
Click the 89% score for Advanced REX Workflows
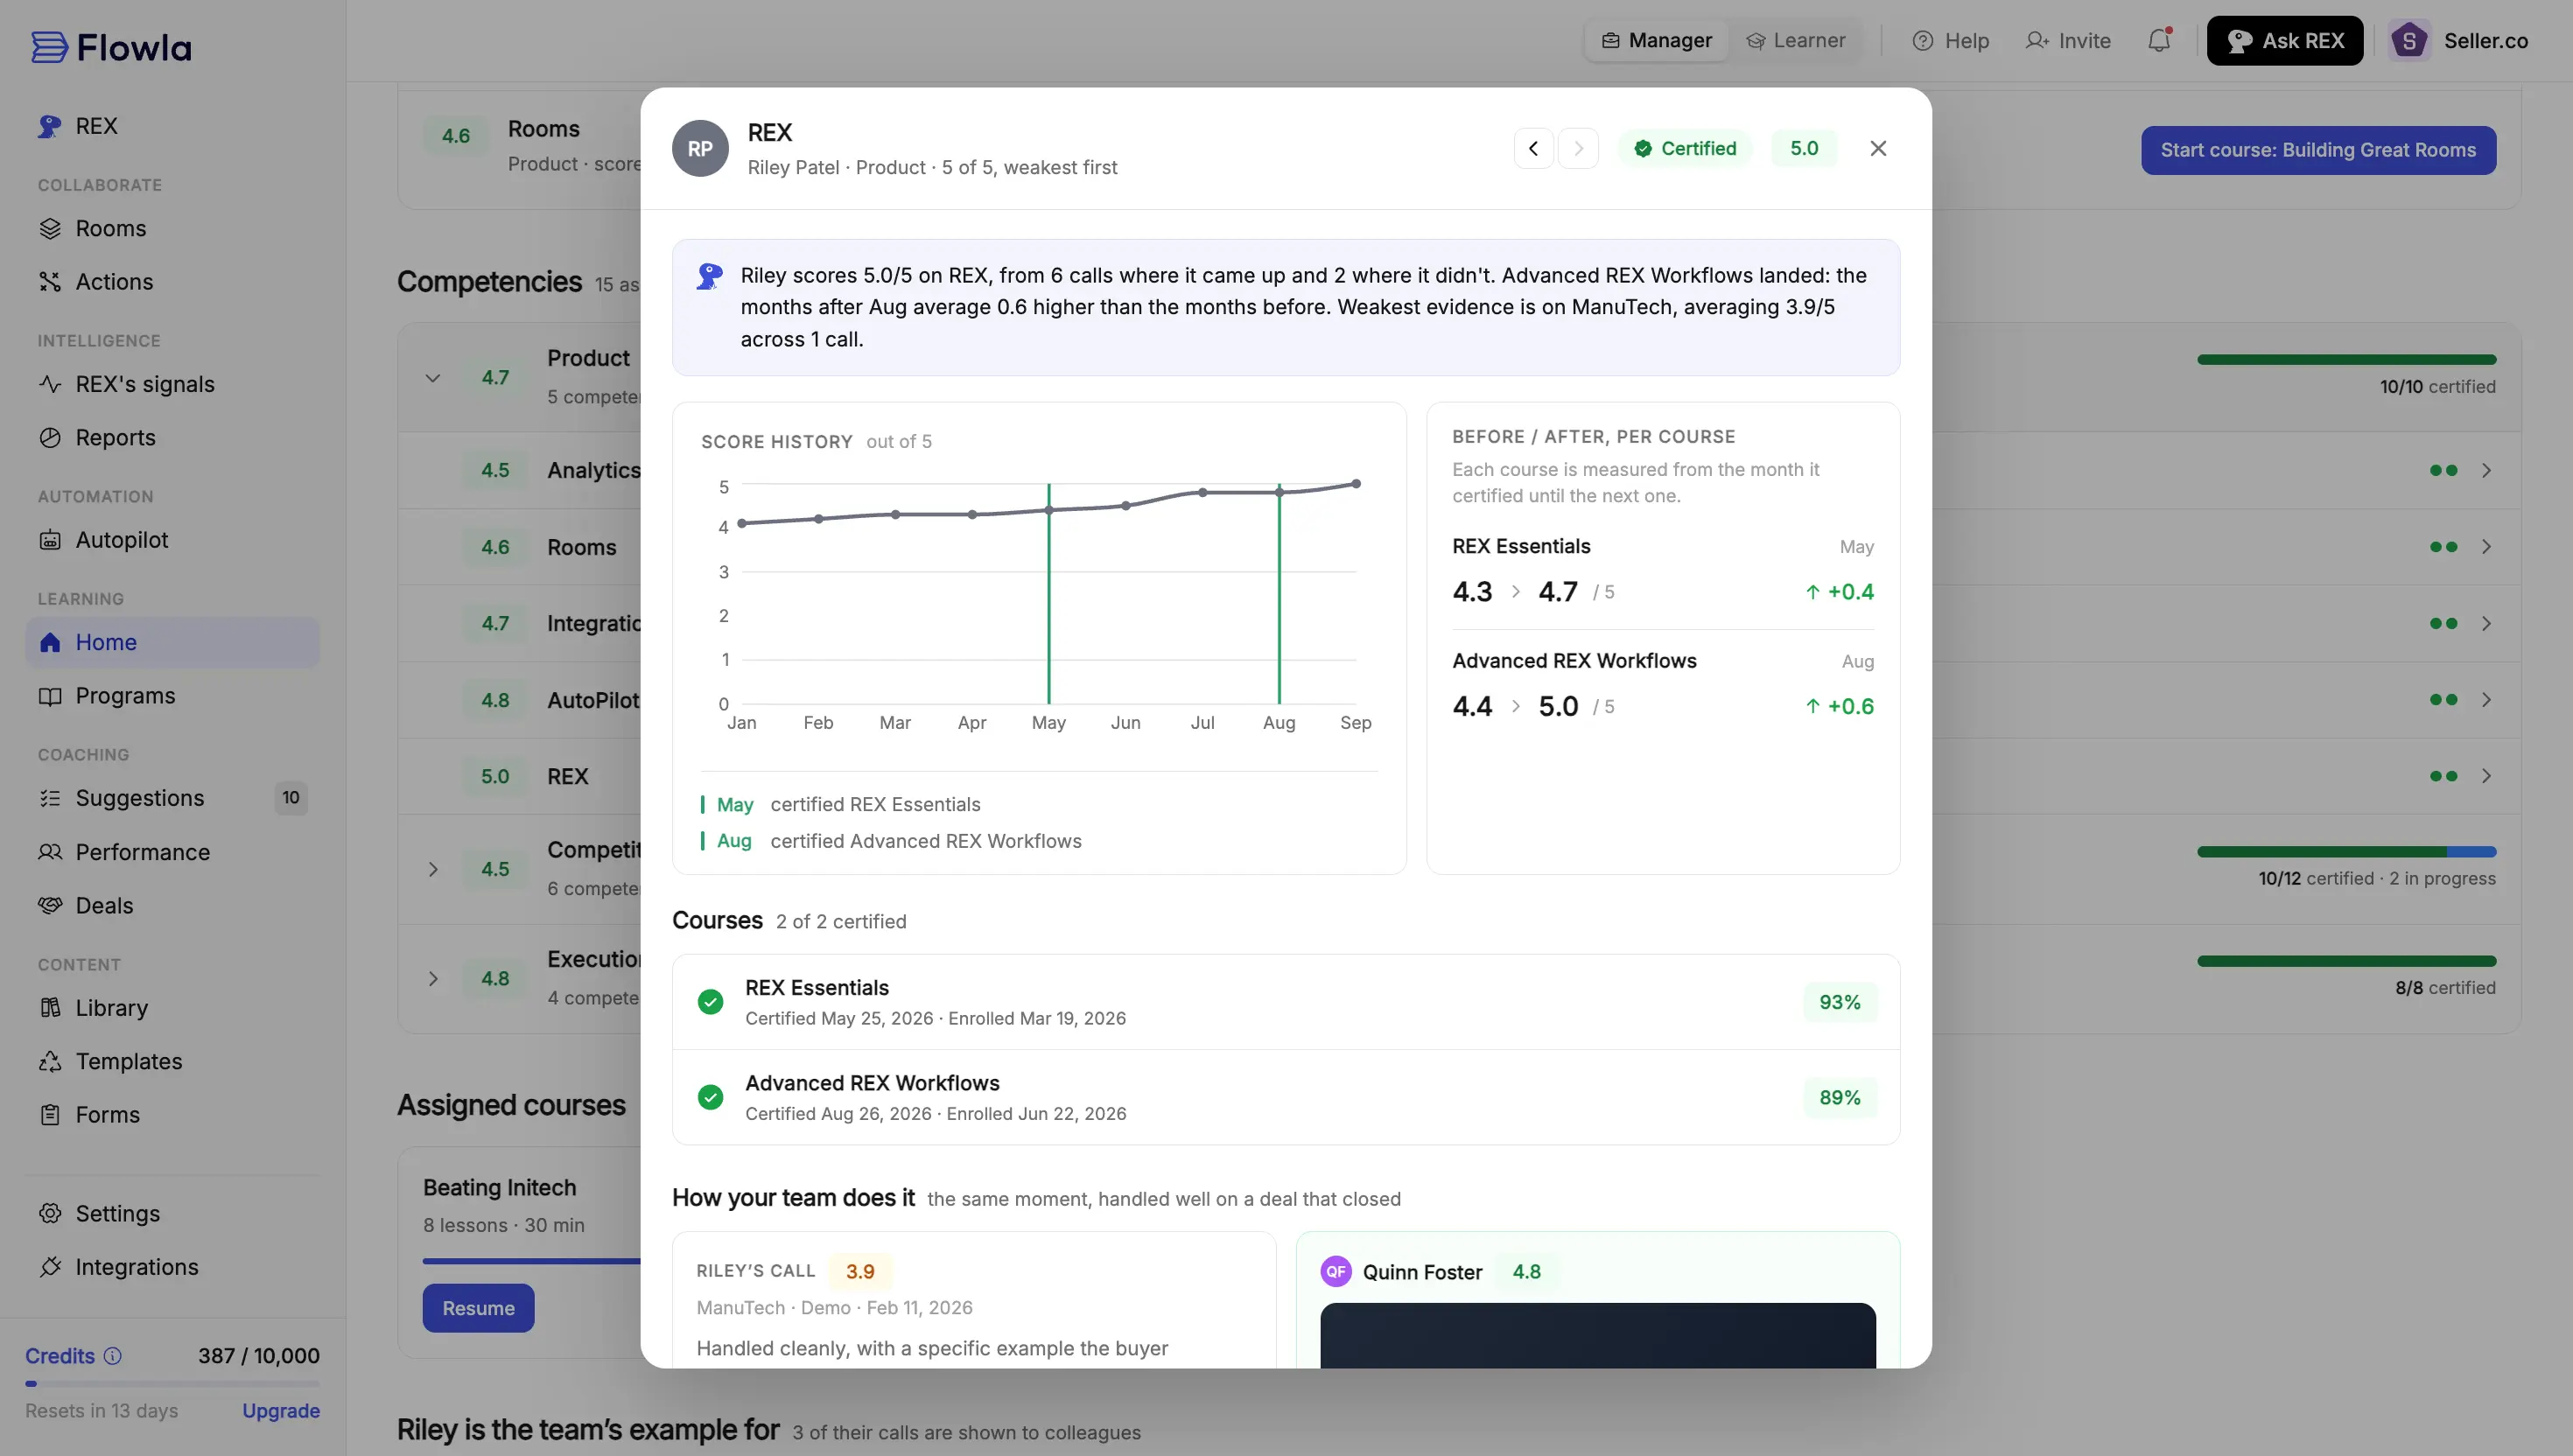tap(1840, 1097)
